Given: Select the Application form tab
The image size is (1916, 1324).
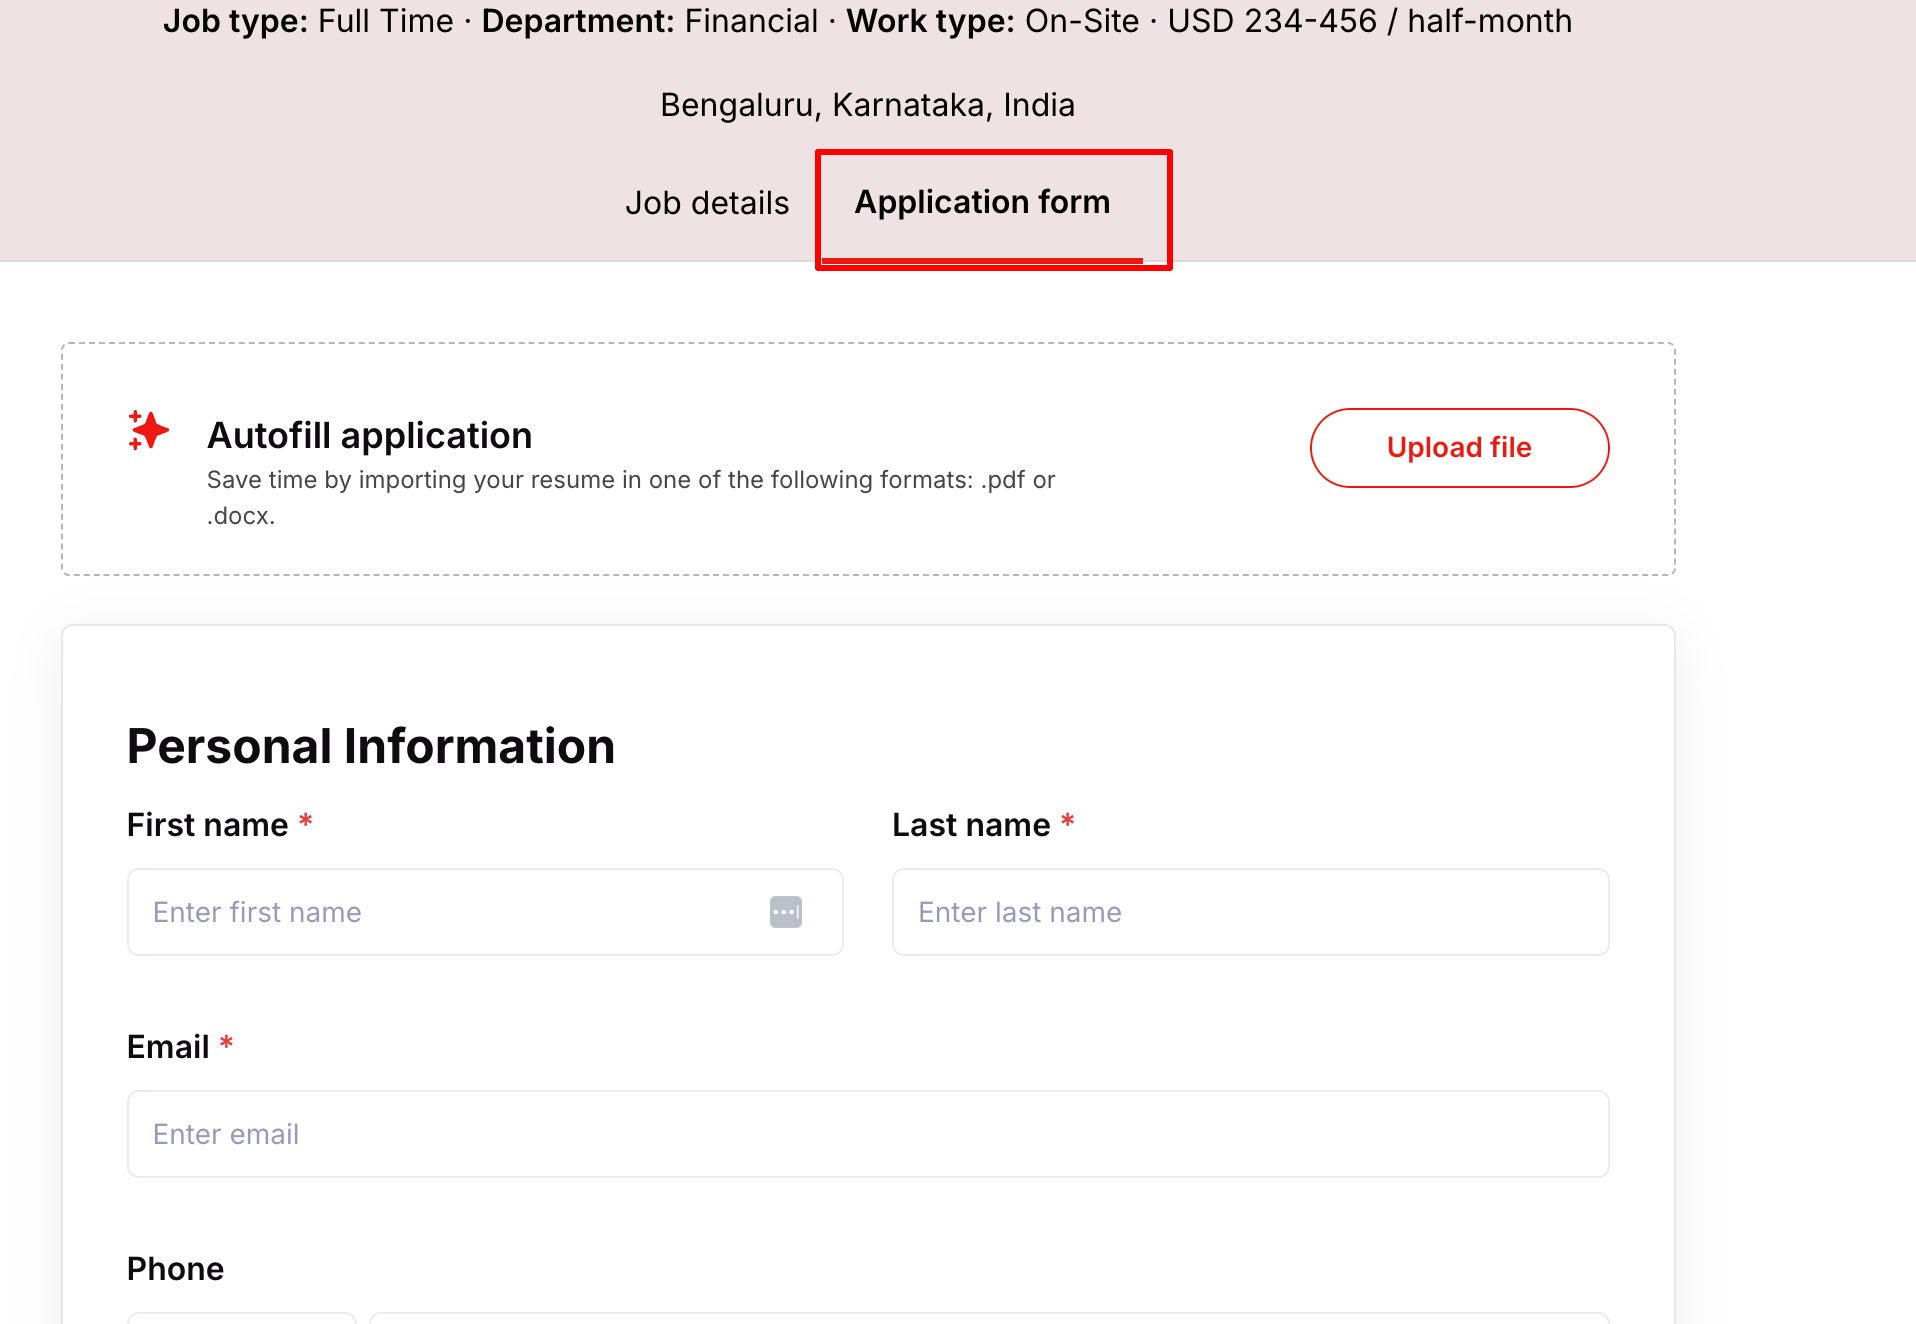Looking at the screenshot, I should [x=982, y=203].
